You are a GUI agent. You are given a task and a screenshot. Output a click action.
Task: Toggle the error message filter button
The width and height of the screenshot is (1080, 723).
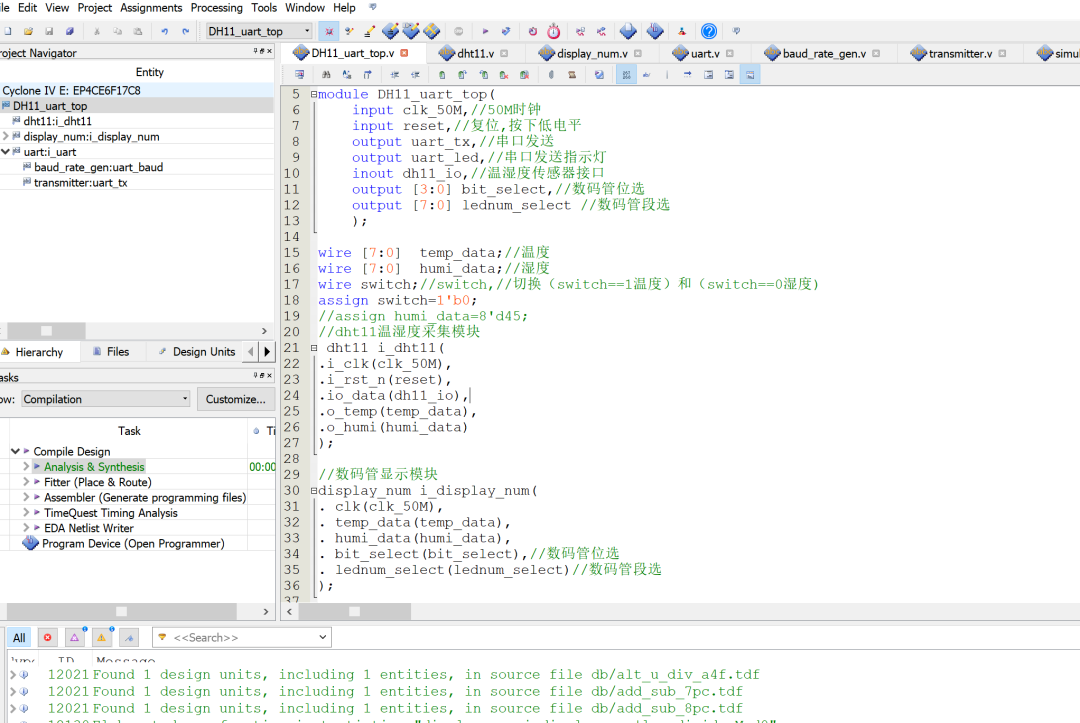[47, 637]
